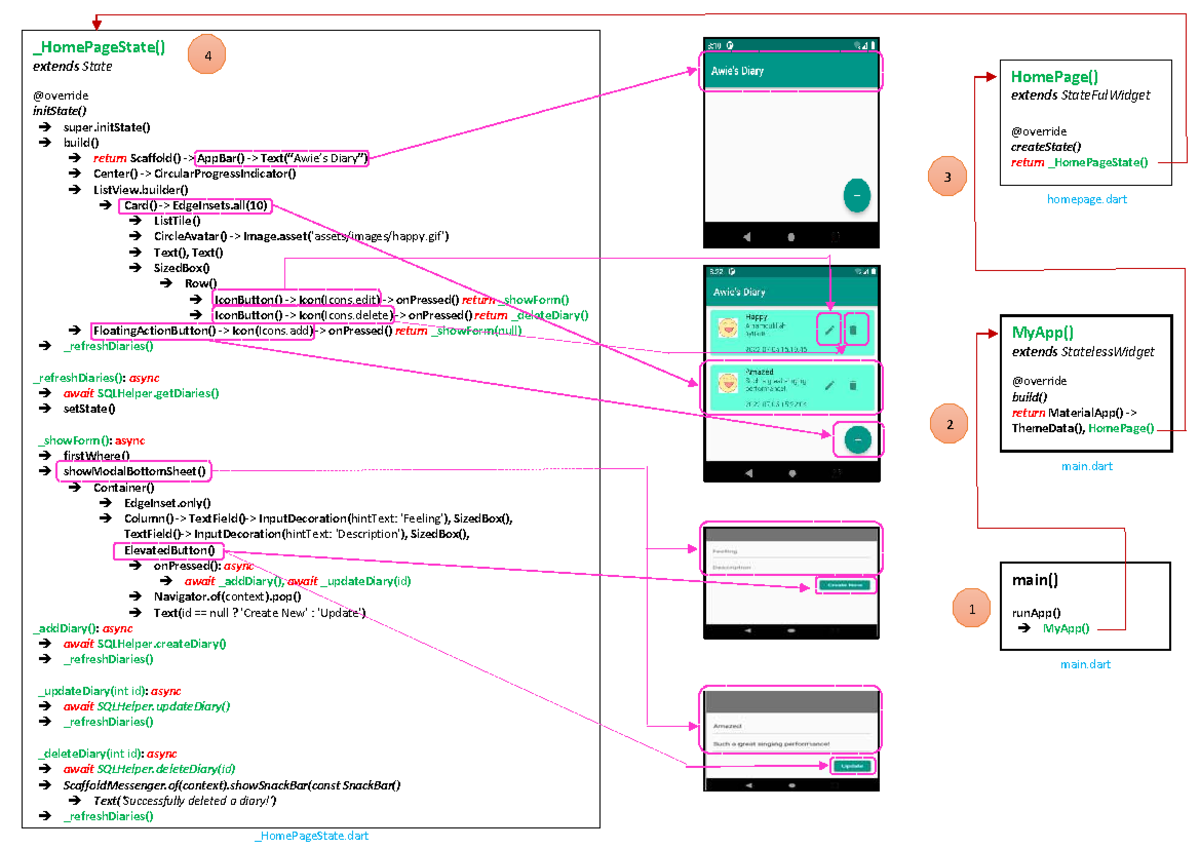This screenshot has height=849, width=1200.
Task: Click the 'Text('Successfully deleted a diary!')' line
Action: click(185, 801)
